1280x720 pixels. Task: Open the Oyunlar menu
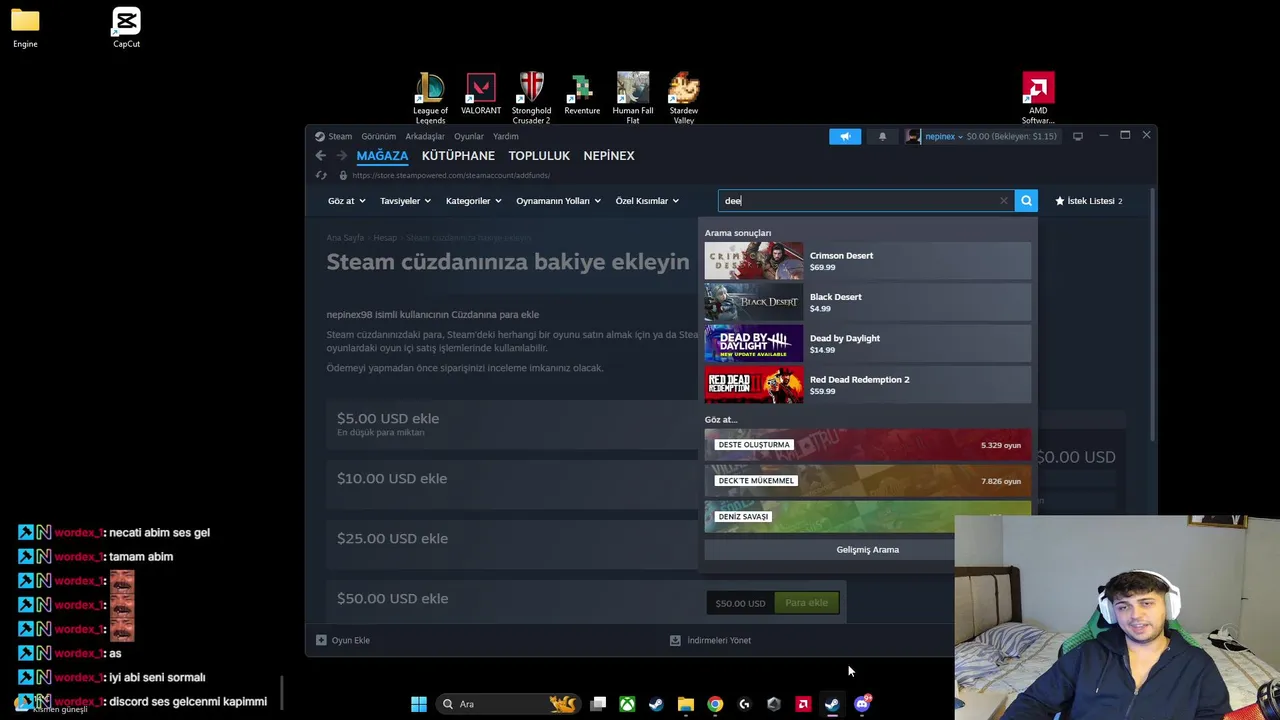coord(469,136)
